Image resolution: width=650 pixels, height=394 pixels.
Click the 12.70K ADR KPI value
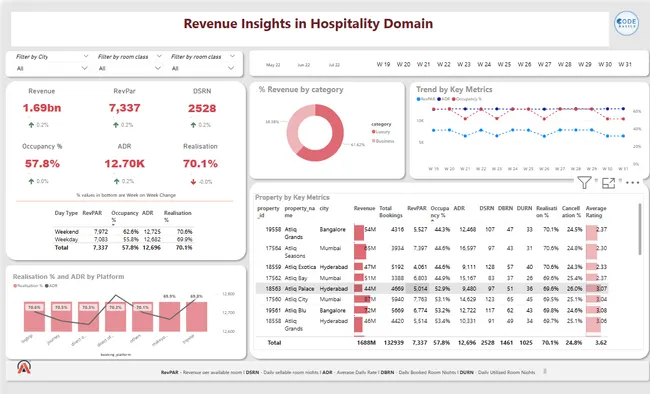pyautogui.click(x=124, y=164)
